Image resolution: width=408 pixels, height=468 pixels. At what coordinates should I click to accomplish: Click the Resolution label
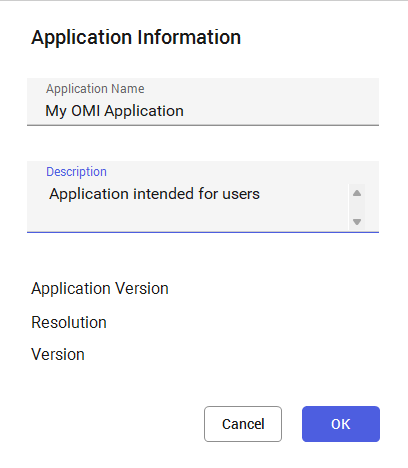(x=69, y=322)
